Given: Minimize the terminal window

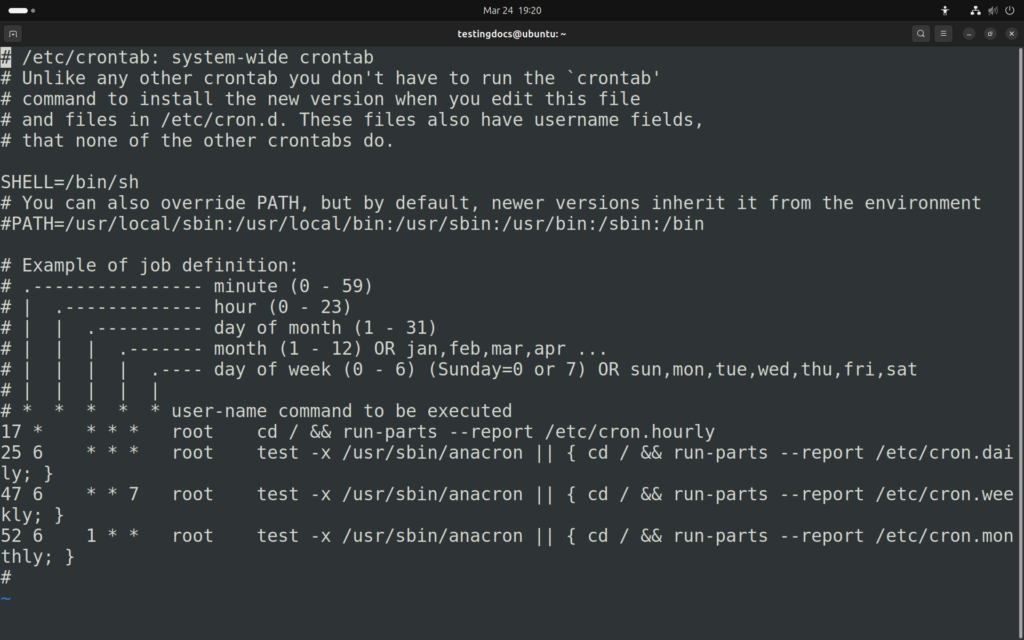Looking at the screenshot, I should point(969,34).
